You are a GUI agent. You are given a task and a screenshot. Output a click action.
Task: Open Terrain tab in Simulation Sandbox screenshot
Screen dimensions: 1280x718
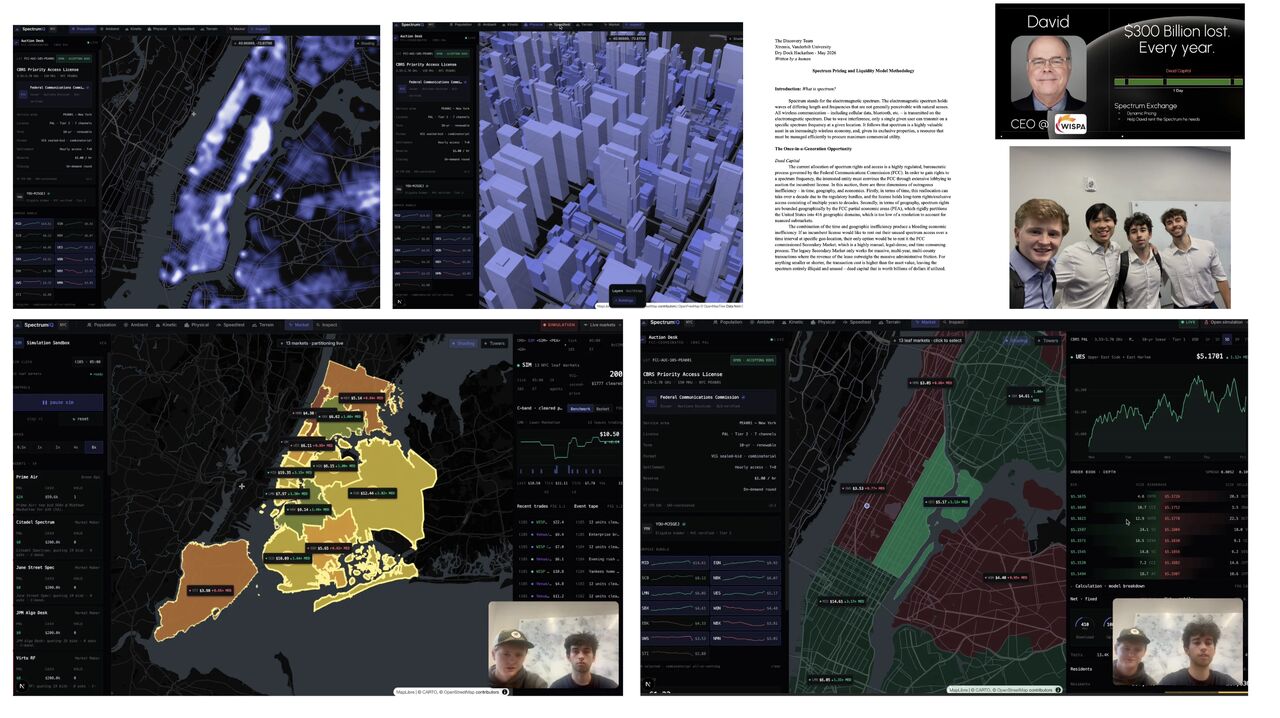(263, 325)
